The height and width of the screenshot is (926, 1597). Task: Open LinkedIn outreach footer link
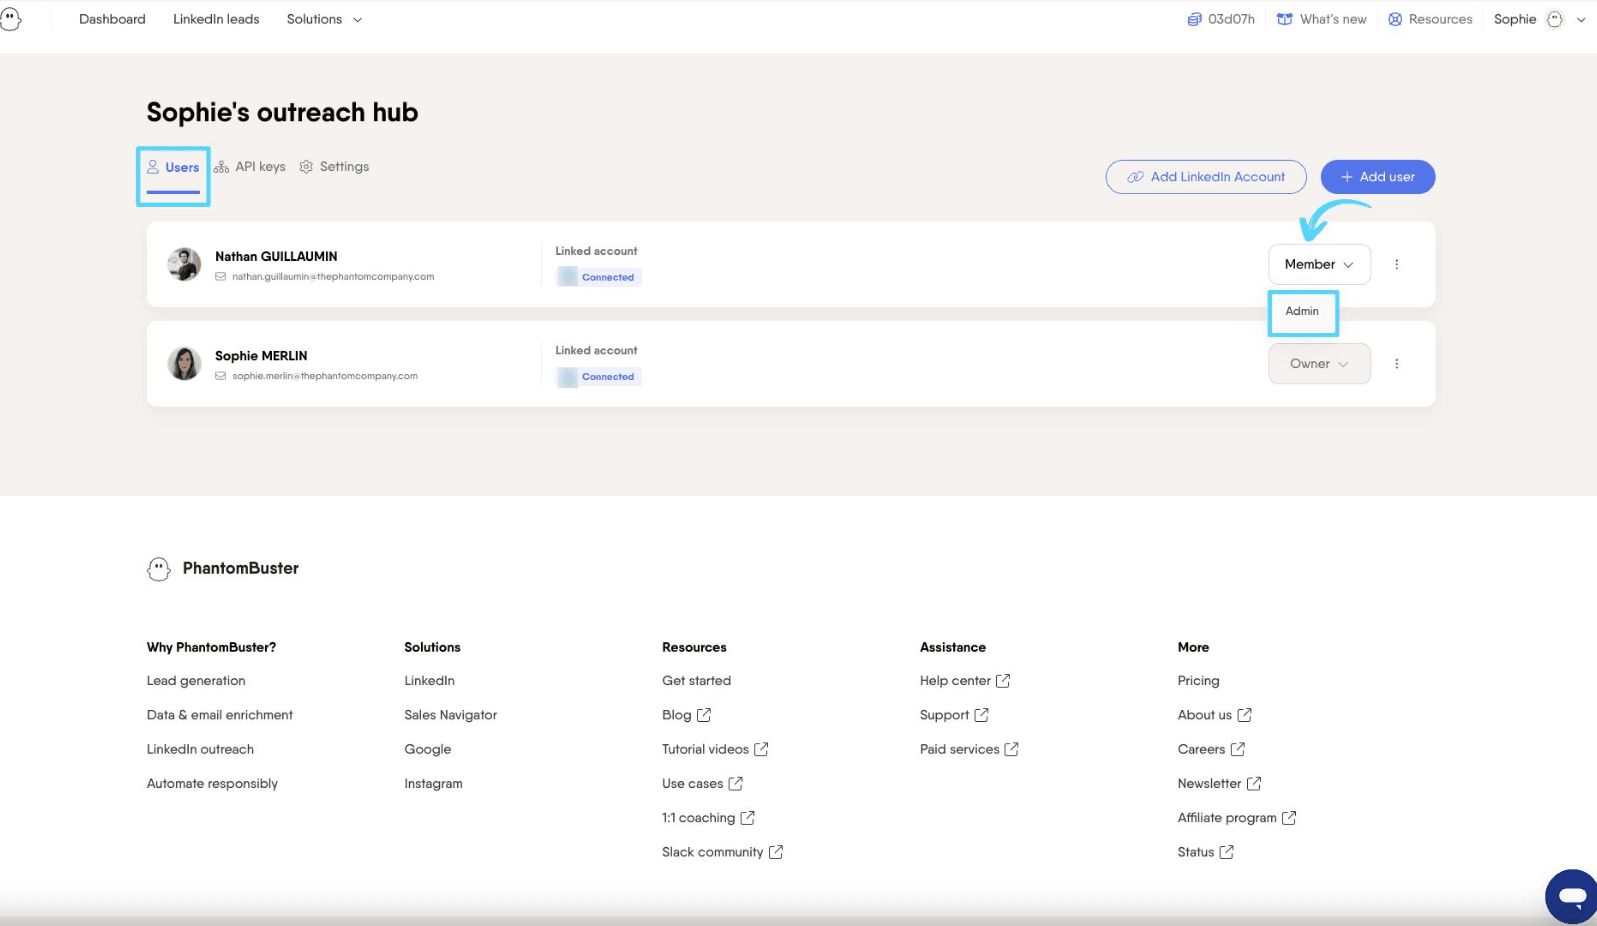tap(200, 749)
